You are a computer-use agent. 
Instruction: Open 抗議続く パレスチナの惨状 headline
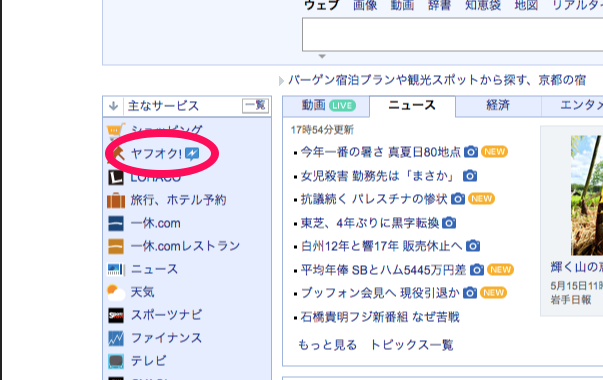(374, 199)
